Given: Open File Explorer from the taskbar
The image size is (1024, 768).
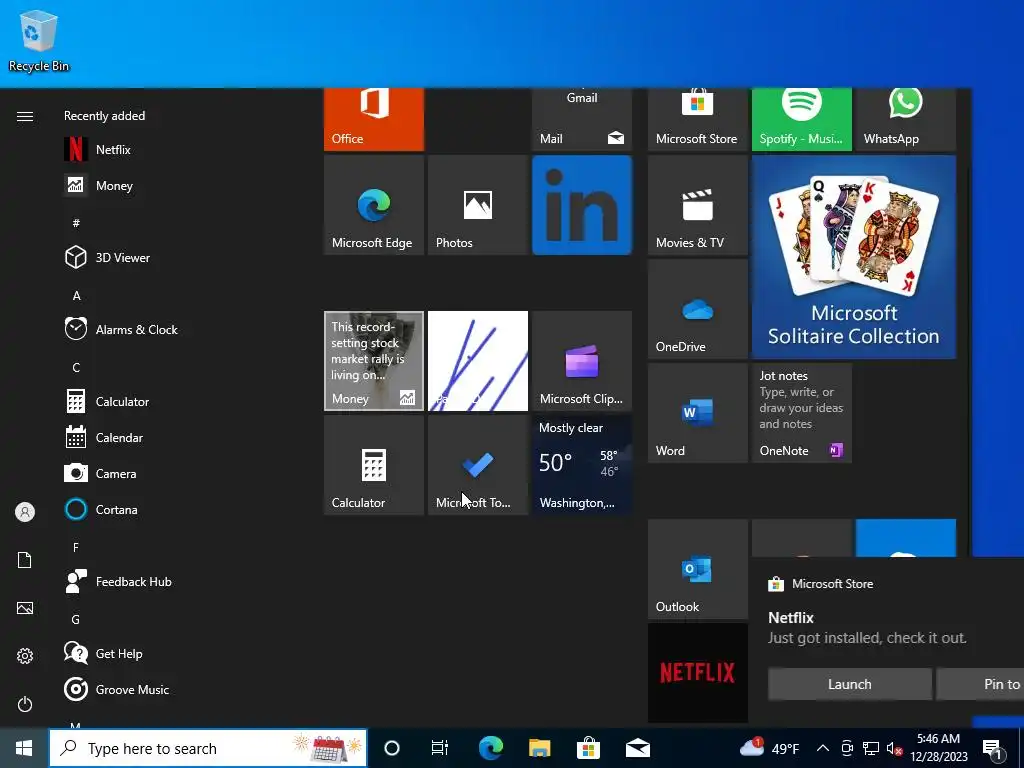Looking at the screenshot, I should pos(539,748).
